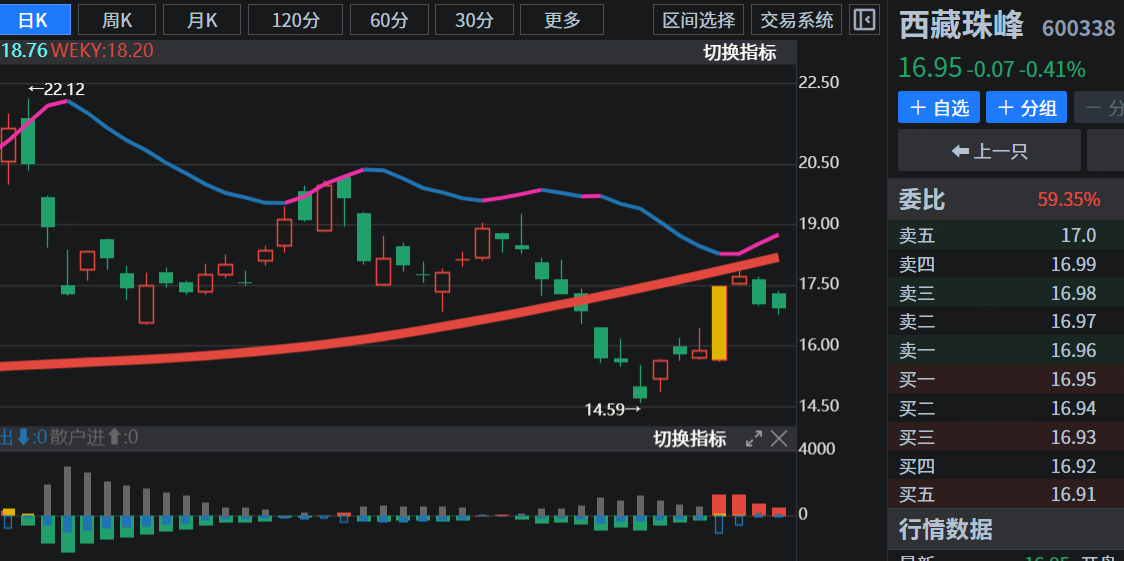Viewport: 1124px width, 561px height.
Task: Open 切换指标 on volume sub-chart
Action: [x=689, y=438]
